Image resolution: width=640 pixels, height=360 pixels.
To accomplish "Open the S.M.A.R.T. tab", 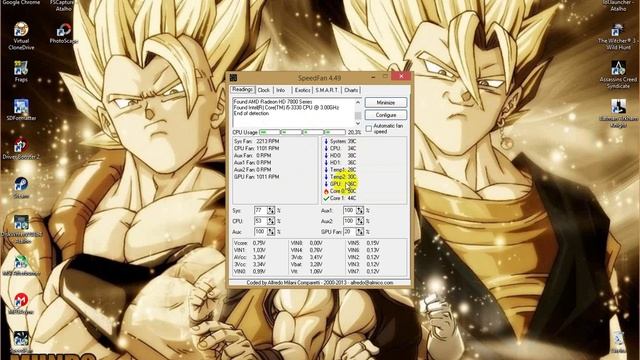I will pyautogui.click(x=327, y=90).
